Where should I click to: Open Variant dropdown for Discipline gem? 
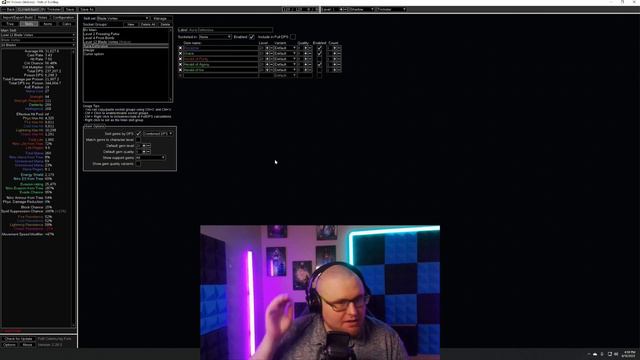tap(285, 48)
